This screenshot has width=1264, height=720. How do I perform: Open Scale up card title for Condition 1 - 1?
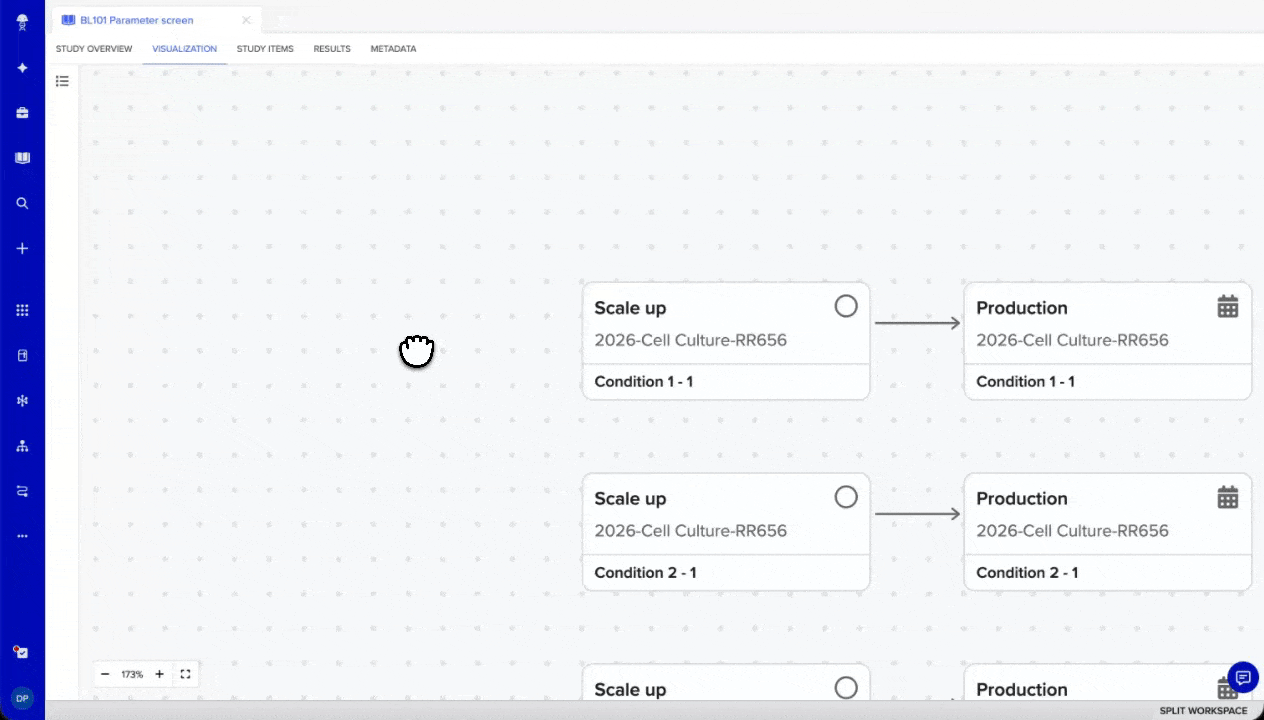tap(630, 308)
